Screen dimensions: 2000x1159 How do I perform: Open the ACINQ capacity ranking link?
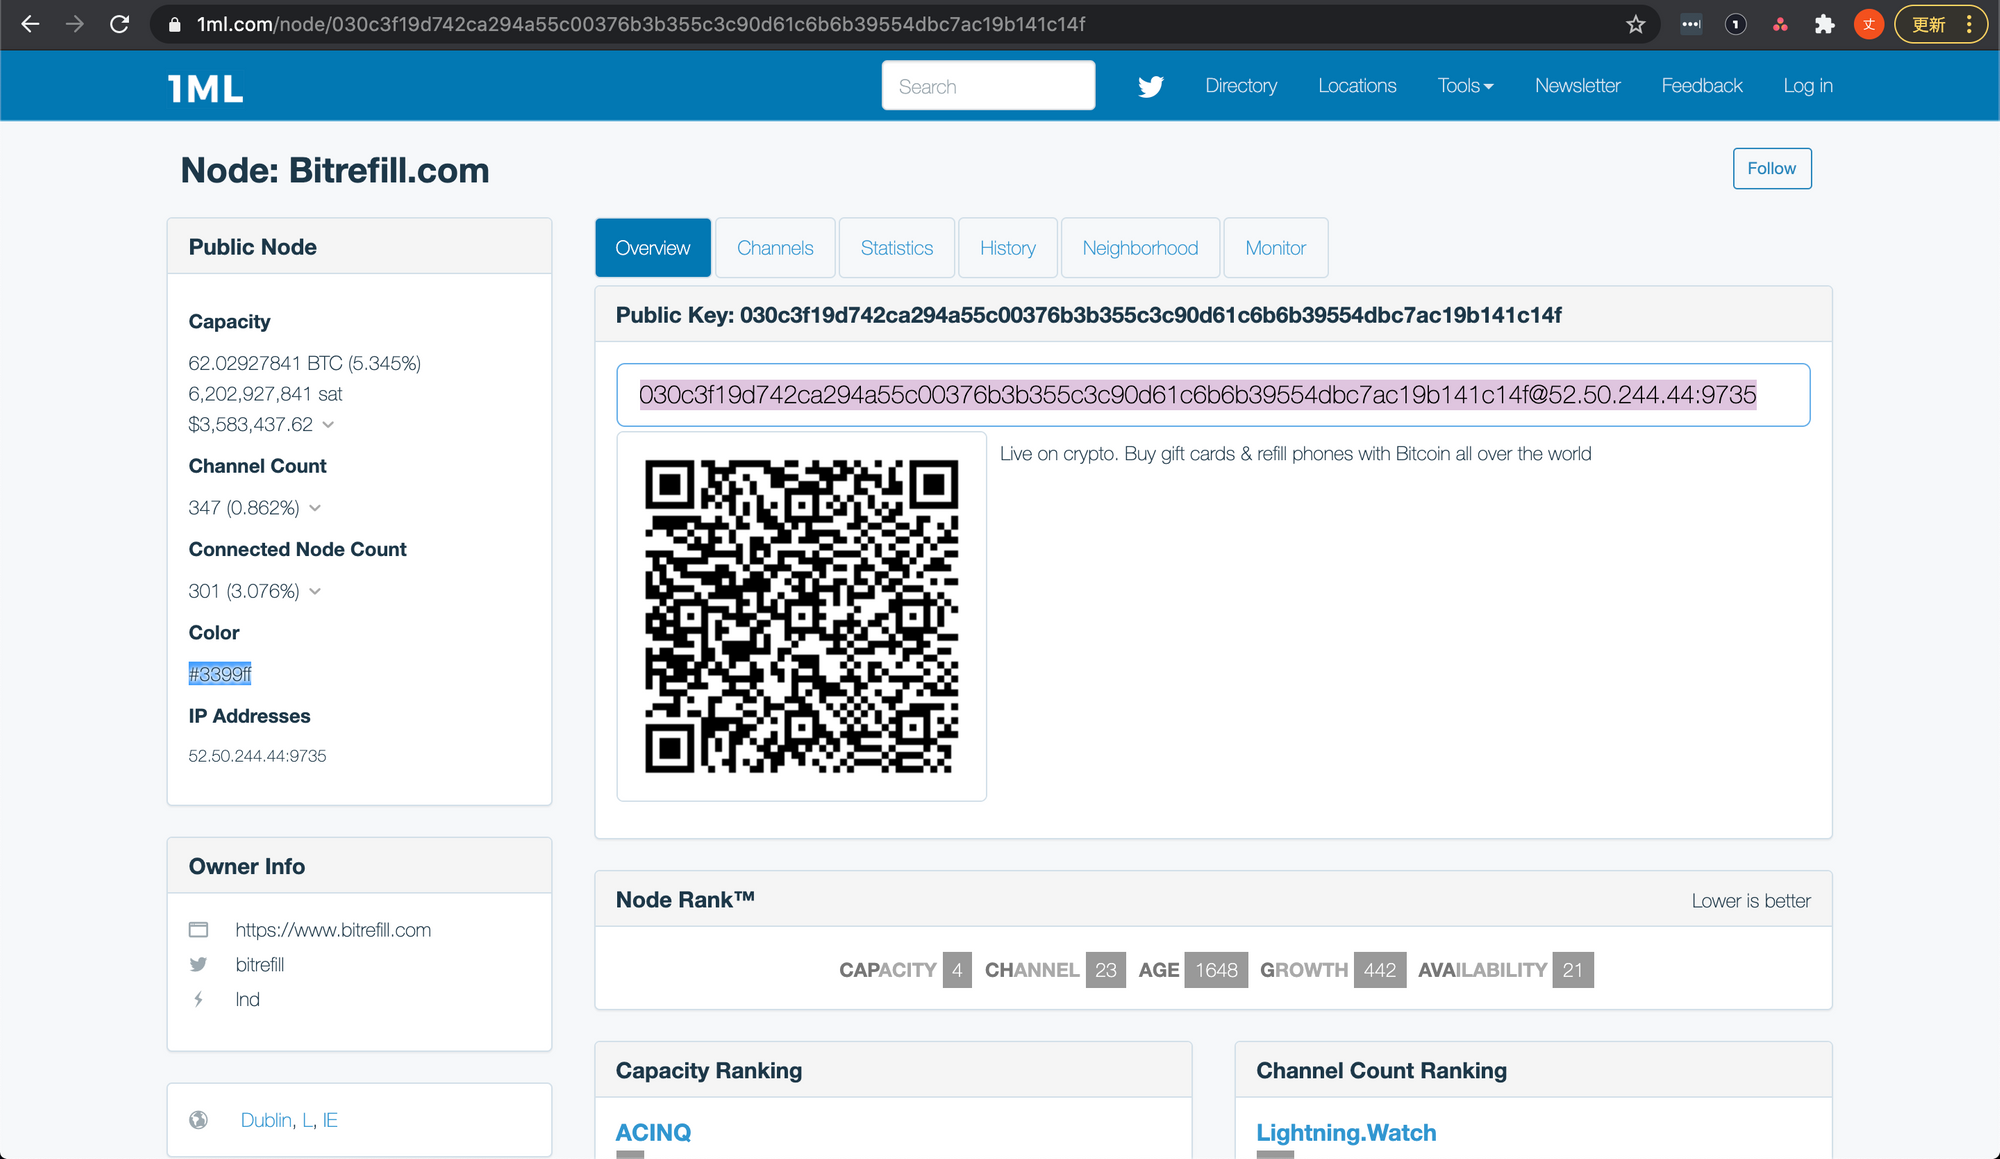point(653,1132)
